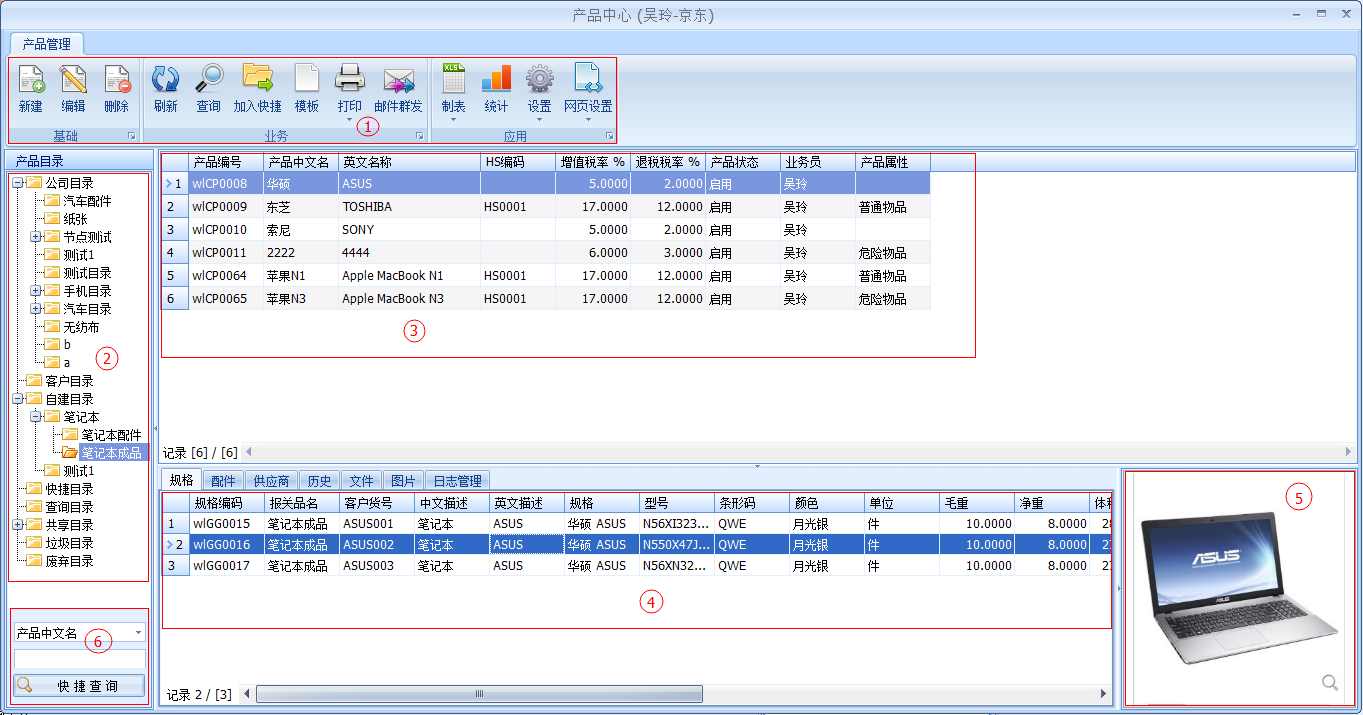Select the 客户目录 tree item

(69, 381)
